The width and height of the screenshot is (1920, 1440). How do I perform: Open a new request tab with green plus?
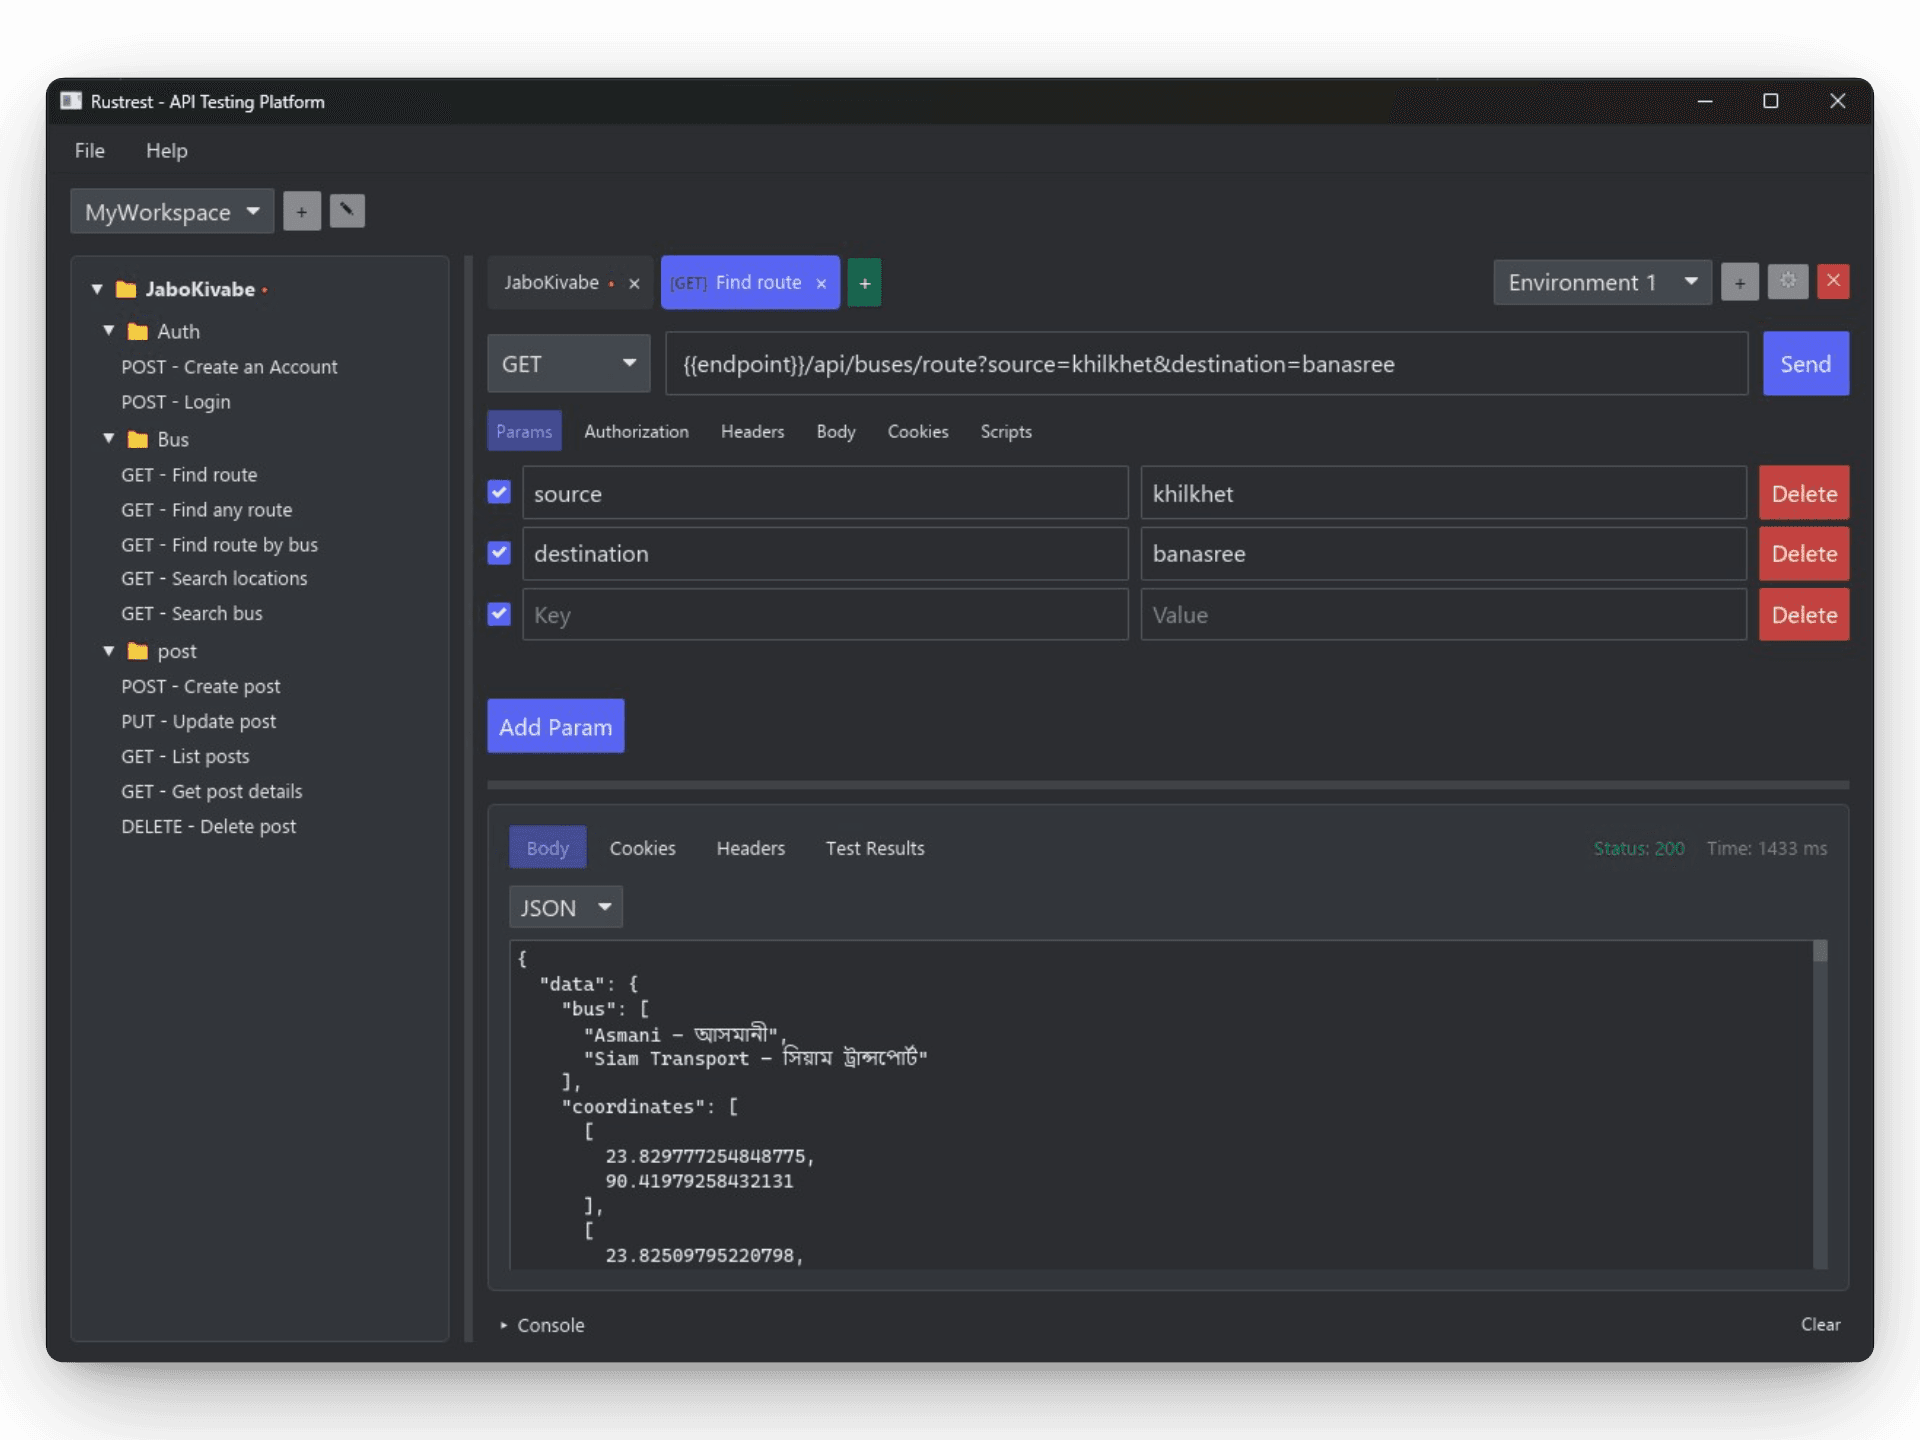click(x=865, y=283)
